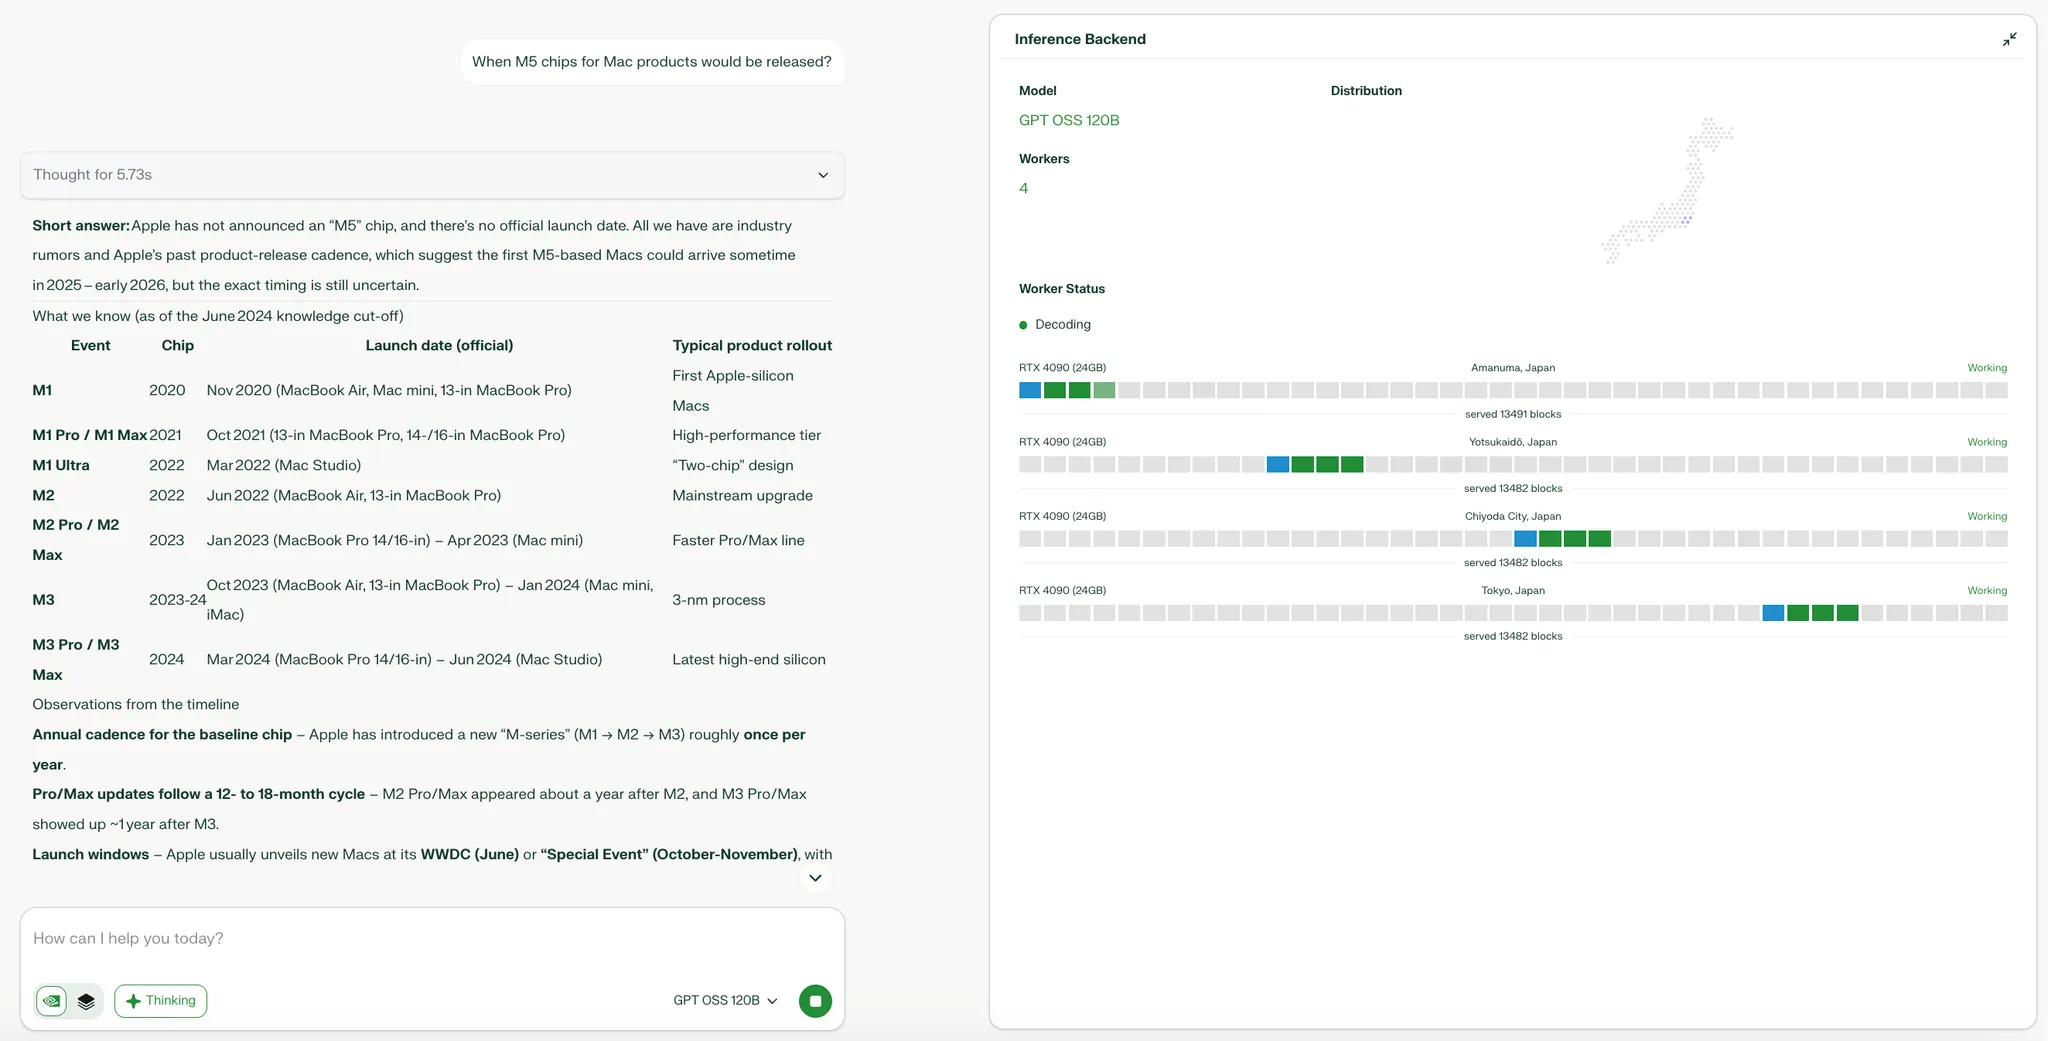
Task: Click the chevron on the thought box
Action: (x=823, y=175)
